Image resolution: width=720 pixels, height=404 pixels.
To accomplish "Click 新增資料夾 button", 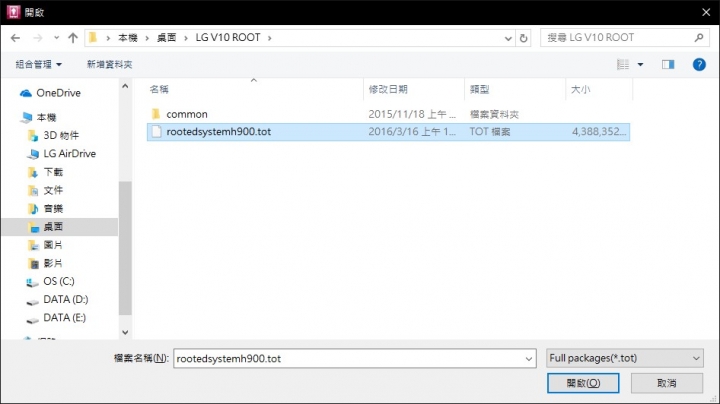I will 109,64.
